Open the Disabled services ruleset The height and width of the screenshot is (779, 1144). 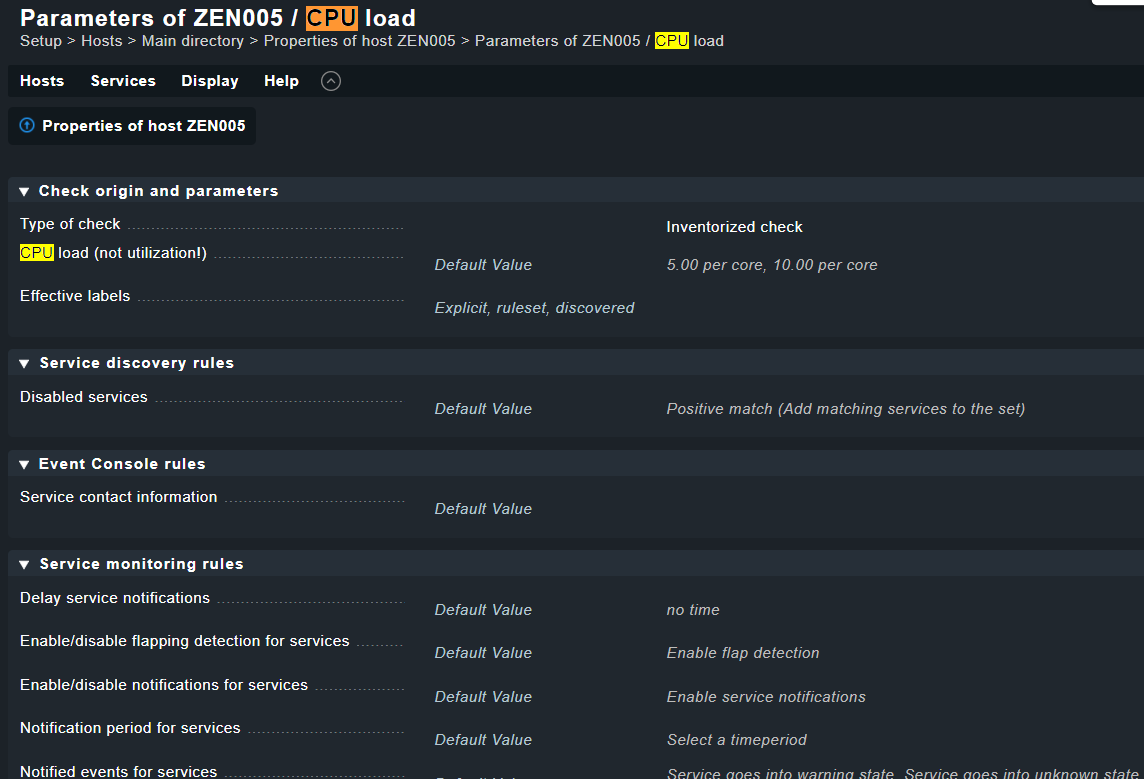click(83, 396)
